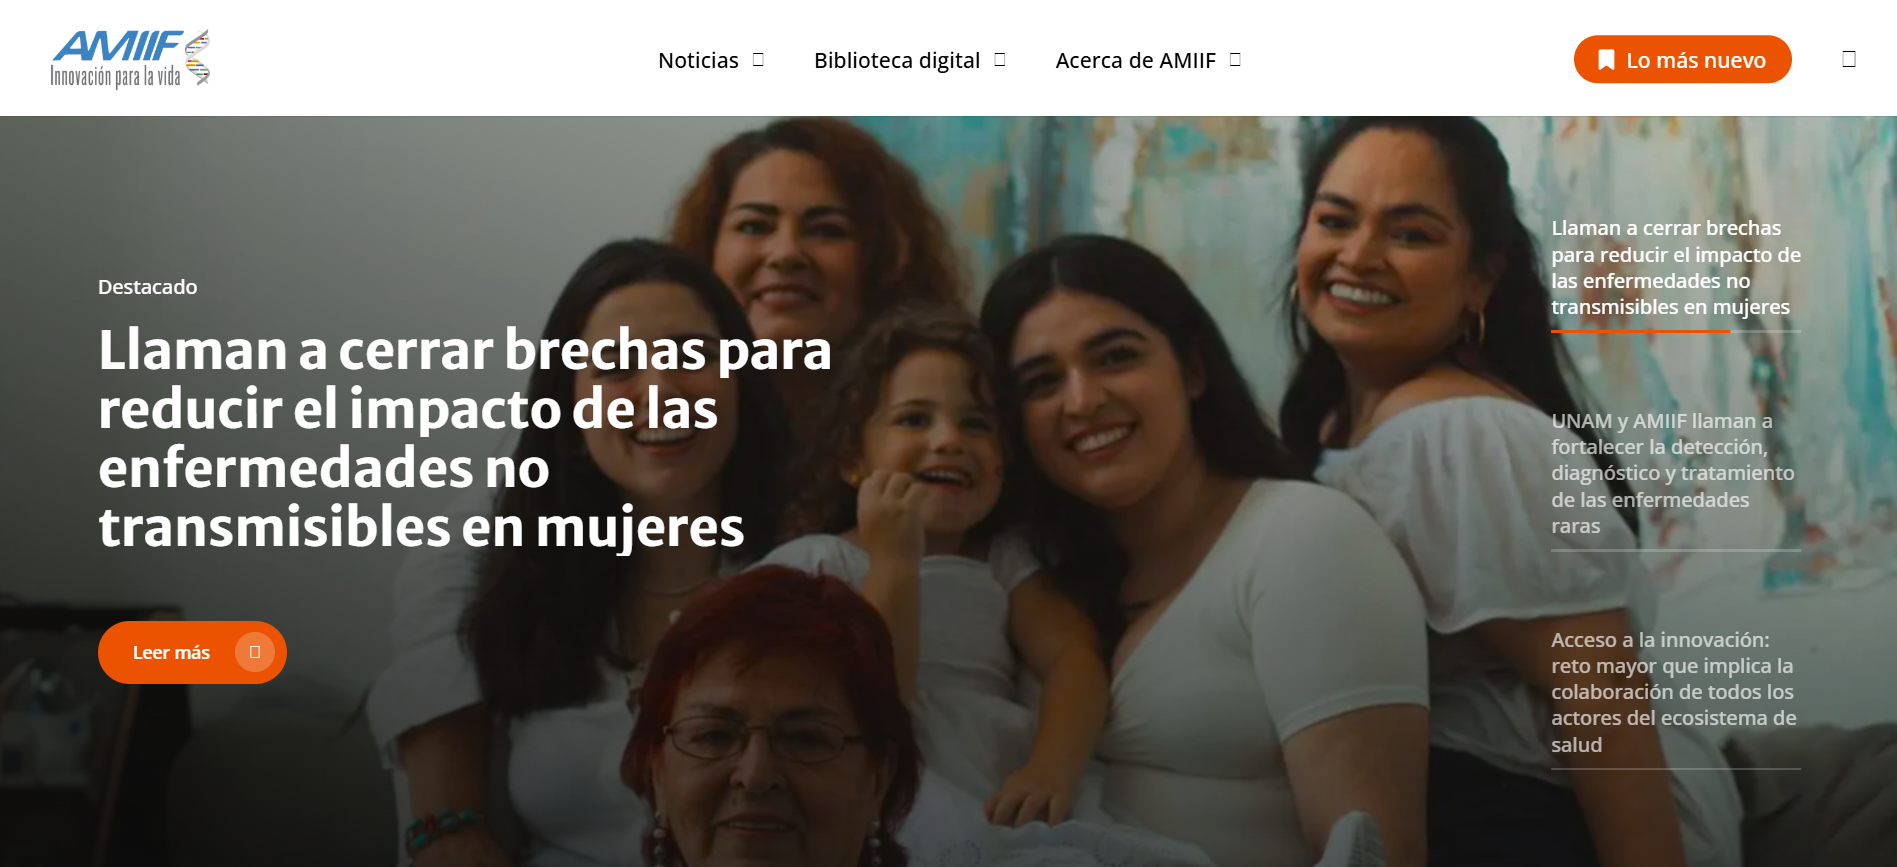
Task: Select sidebar story Acceso a la innovación
Action: point(1674,692)
